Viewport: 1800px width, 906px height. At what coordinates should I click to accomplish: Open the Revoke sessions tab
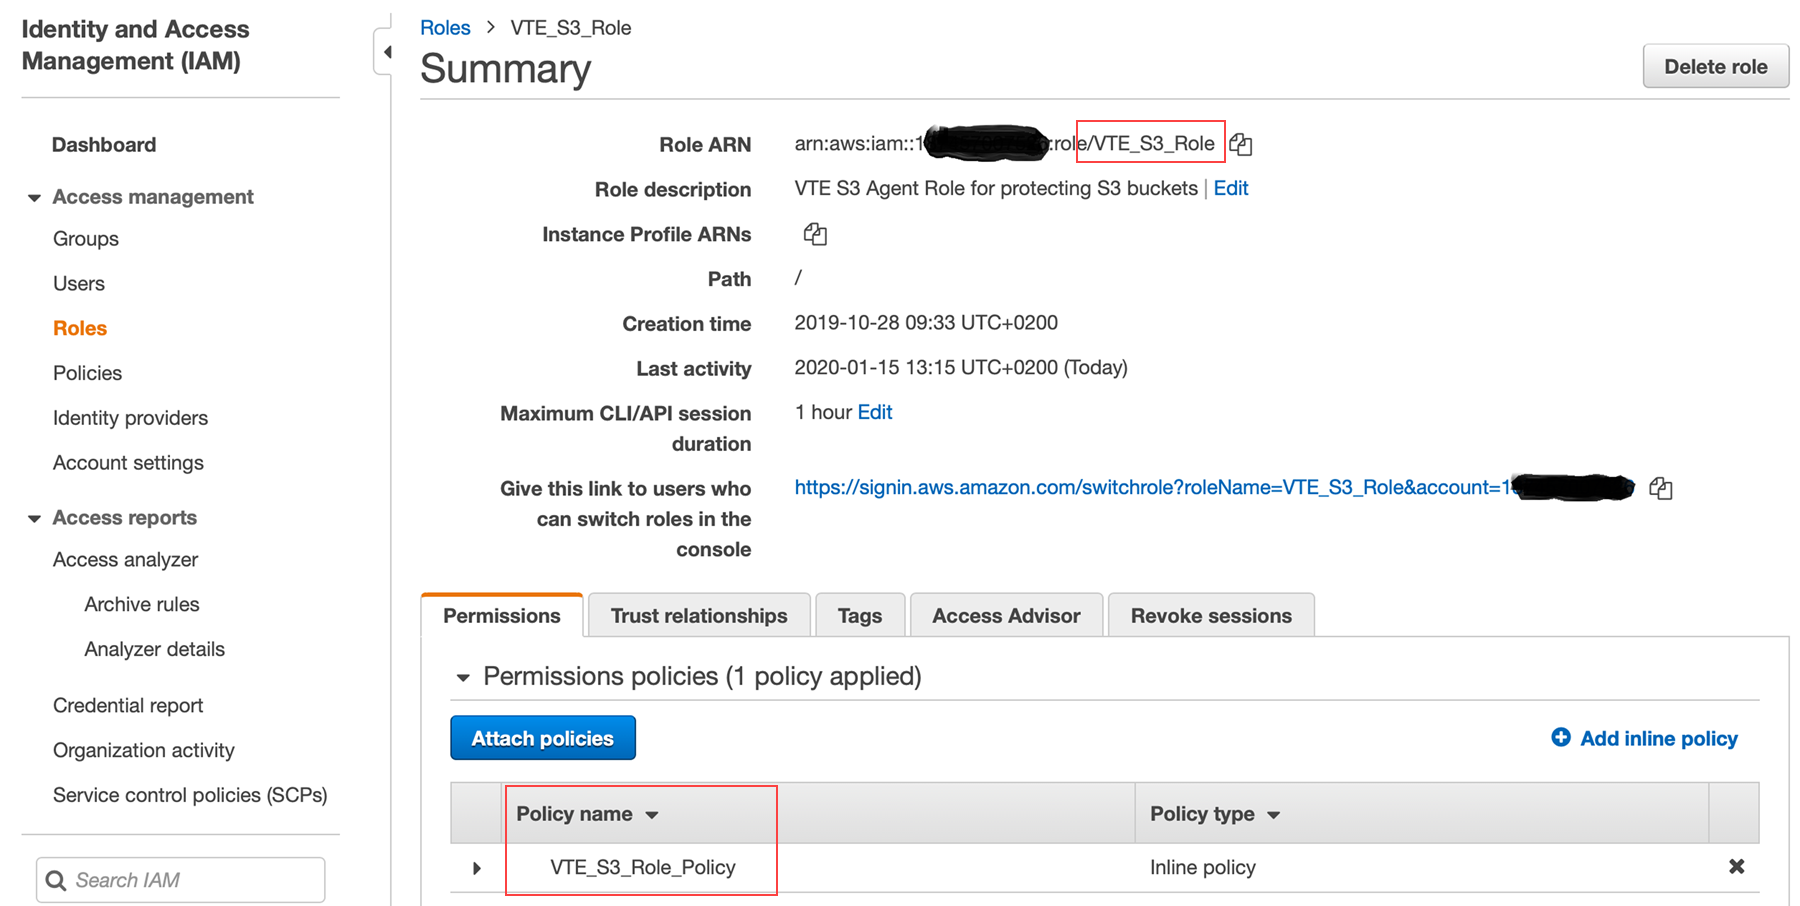click(x=1210, y=616)
